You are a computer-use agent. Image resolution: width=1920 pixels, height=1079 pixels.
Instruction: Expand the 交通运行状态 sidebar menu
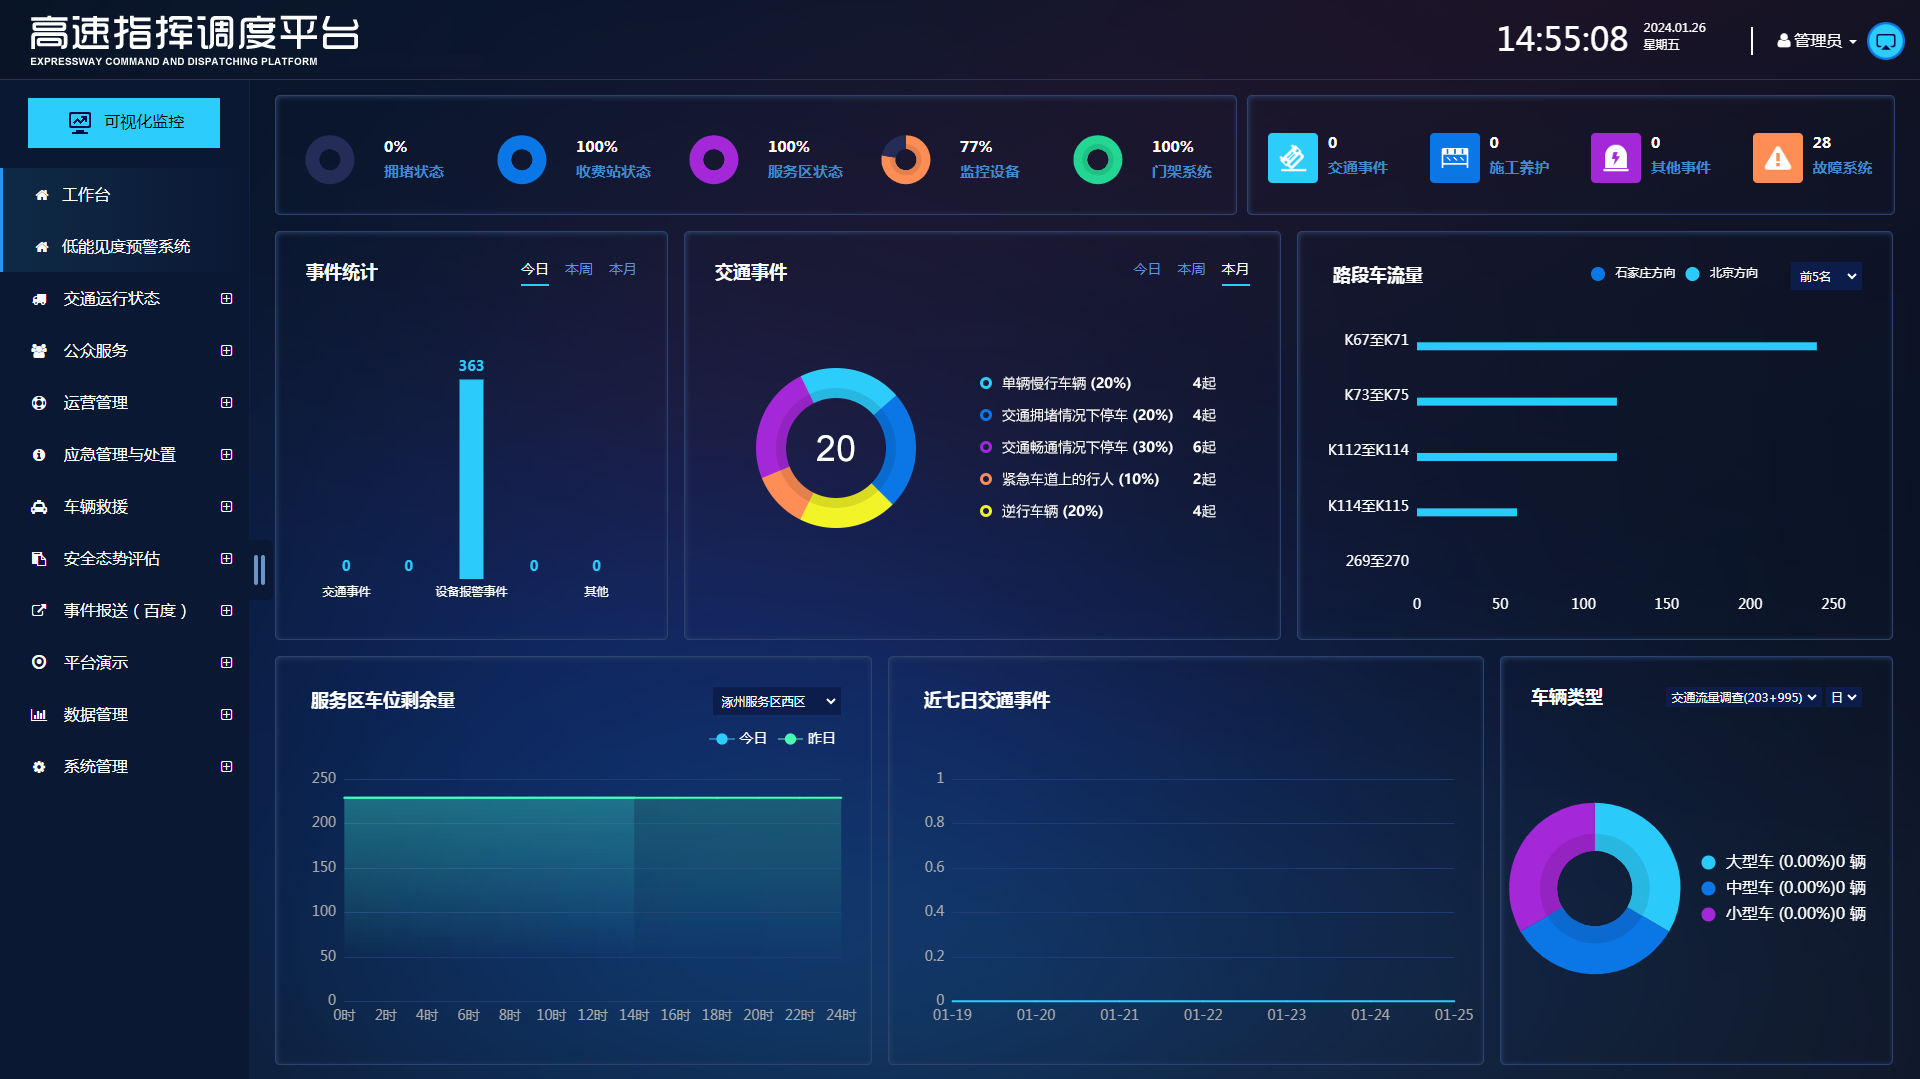pyautogui.click(x=226, y=299)
